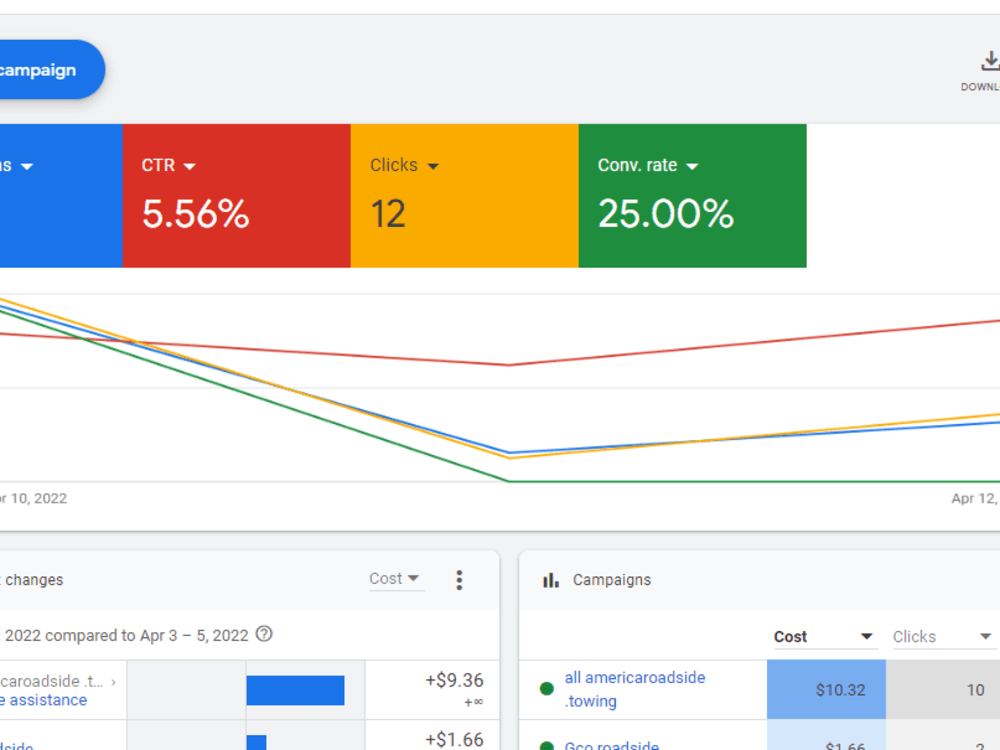Open the Cost dropdown in changes card
The height and width of the screenshot is (750, 1000).
(395, 579)
